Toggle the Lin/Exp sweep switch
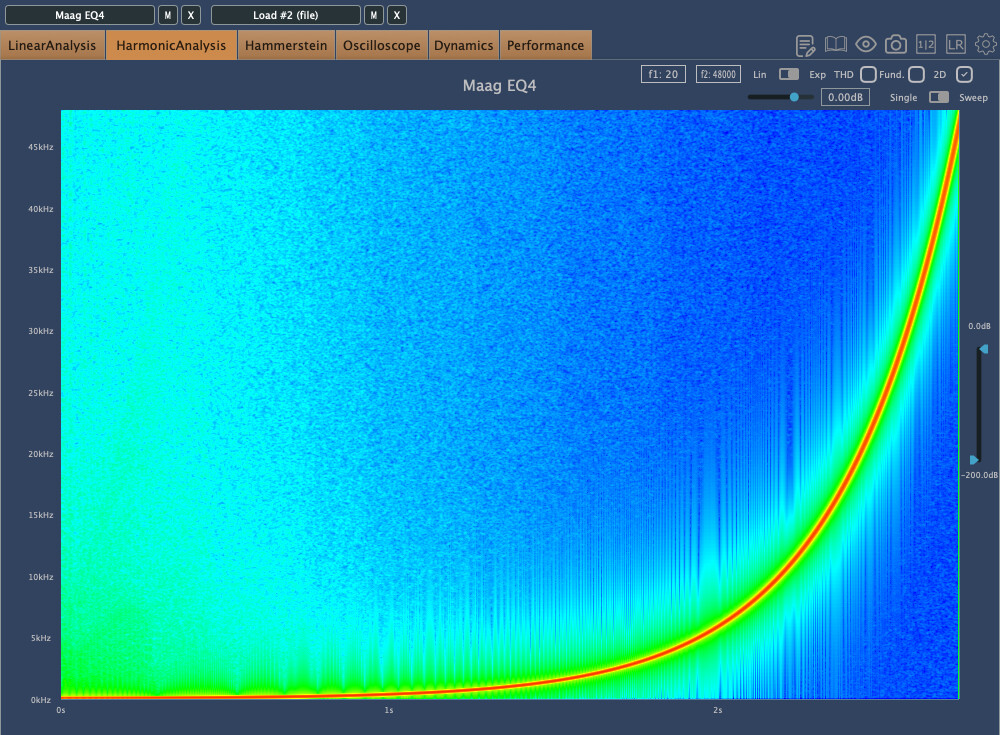The height and width of the screenshot is (735, 1000). pos(789,75)
